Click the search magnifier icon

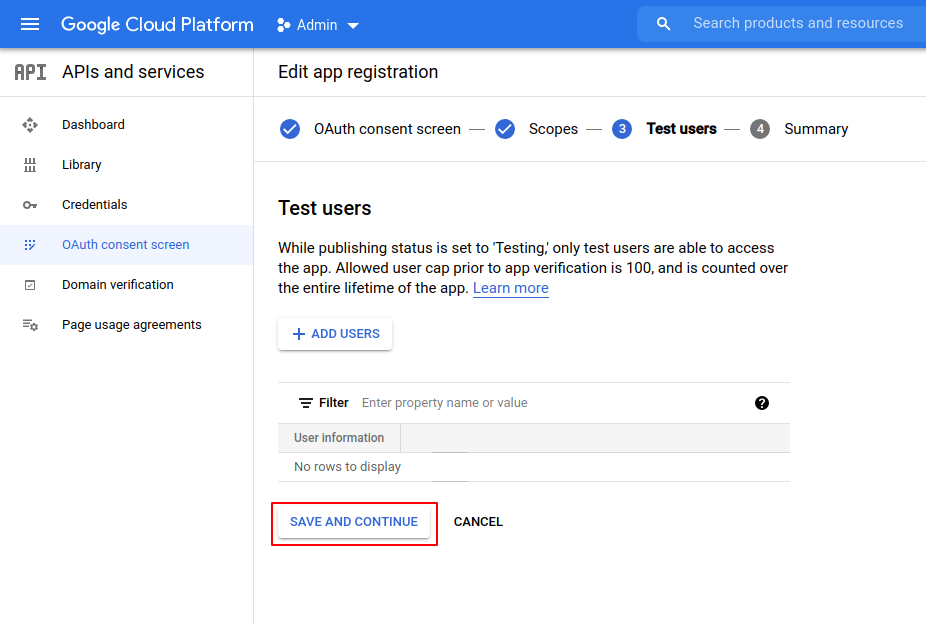(663, 24)
